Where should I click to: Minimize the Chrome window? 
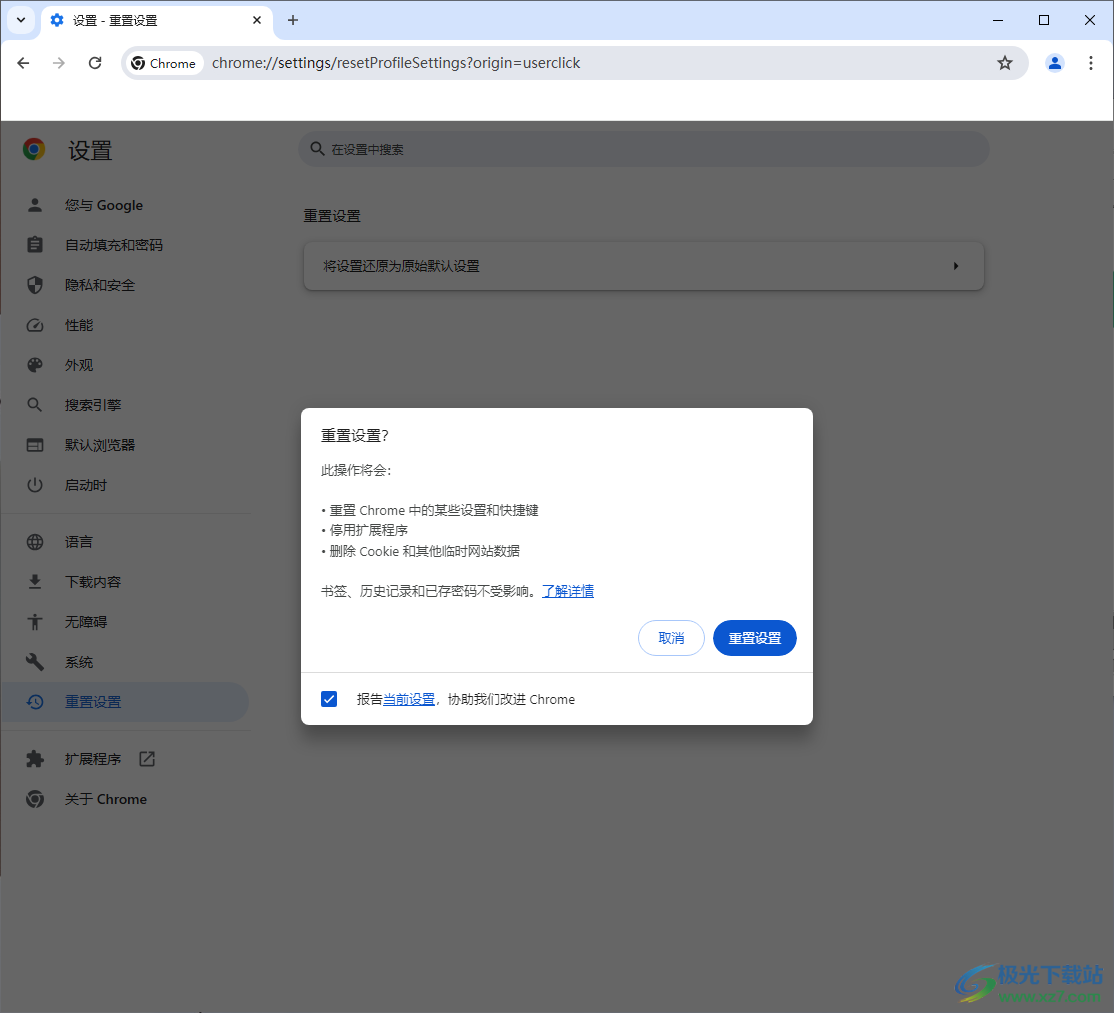[998, 20]
